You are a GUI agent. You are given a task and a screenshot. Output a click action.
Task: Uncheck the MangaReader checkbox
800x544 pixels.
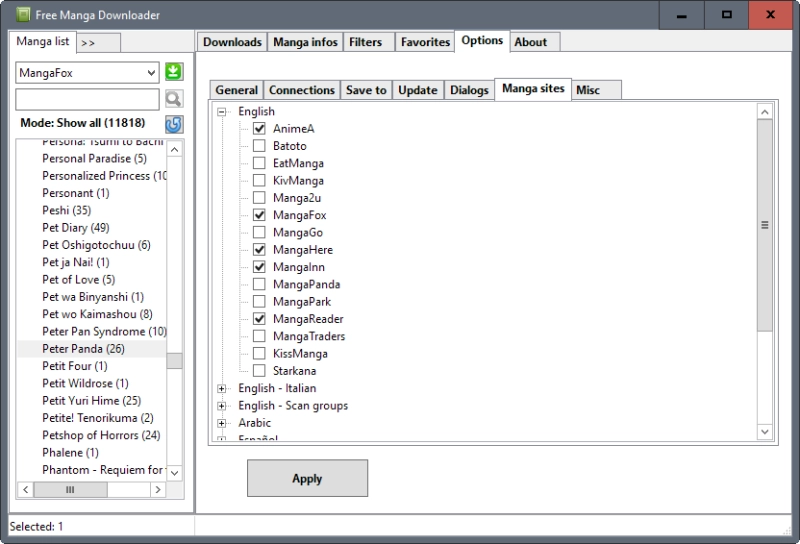point(259,319)
